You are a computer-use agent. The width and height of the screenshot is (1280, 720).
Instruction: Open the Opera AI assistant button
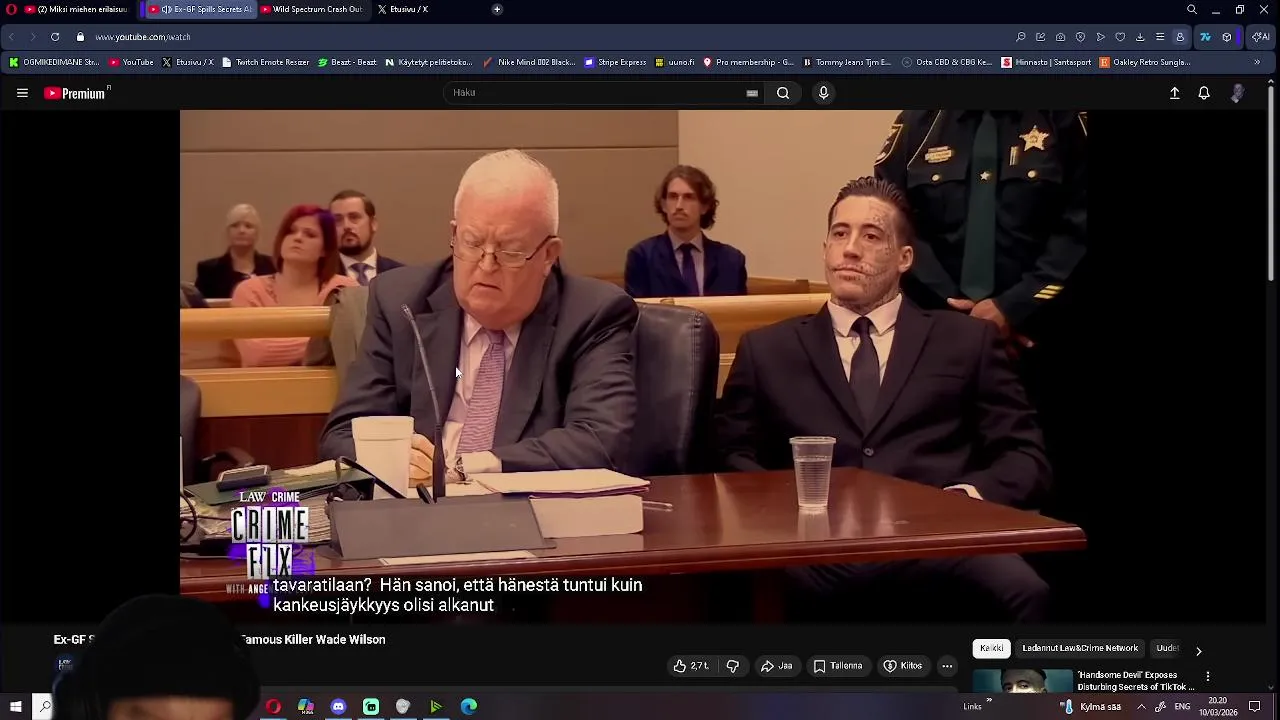(x=1261, y=37)
